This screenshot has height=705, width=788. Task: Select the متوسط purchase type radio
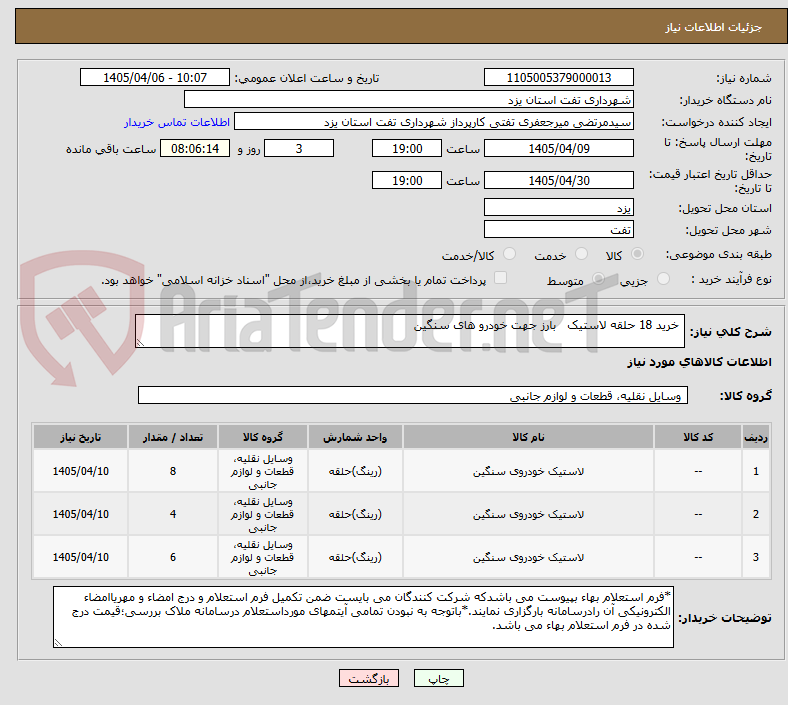click(x=598, y=279)
